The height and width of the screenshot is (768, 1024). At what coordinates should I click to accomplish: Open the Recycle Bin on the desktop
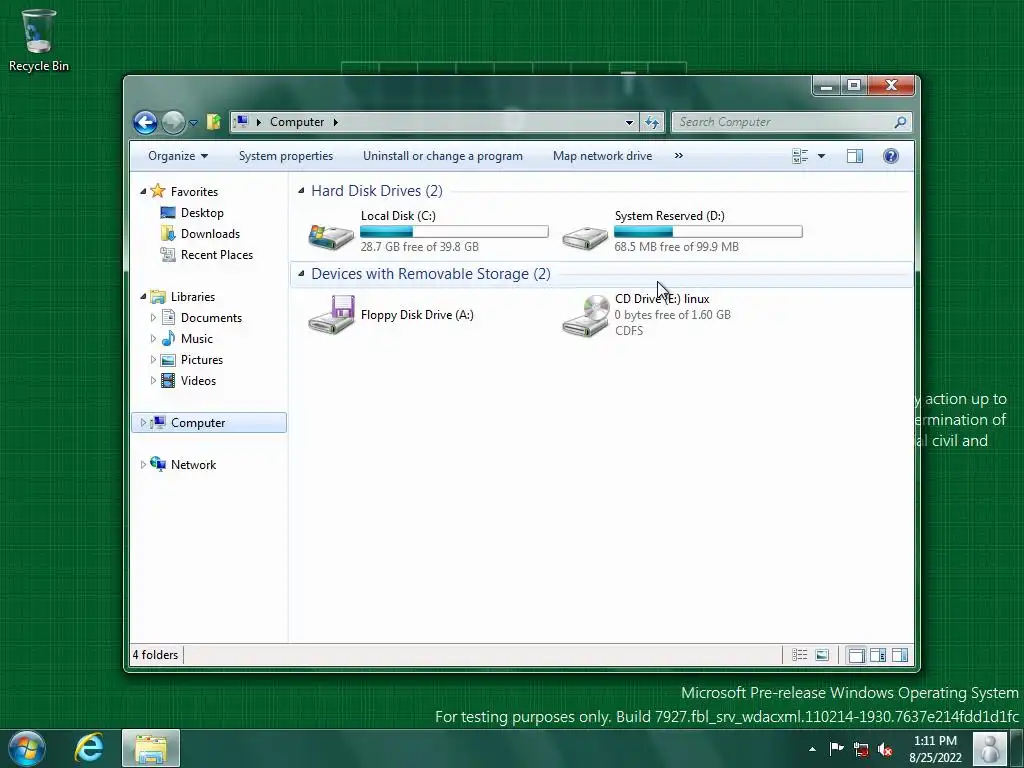[x=38, y=40]
